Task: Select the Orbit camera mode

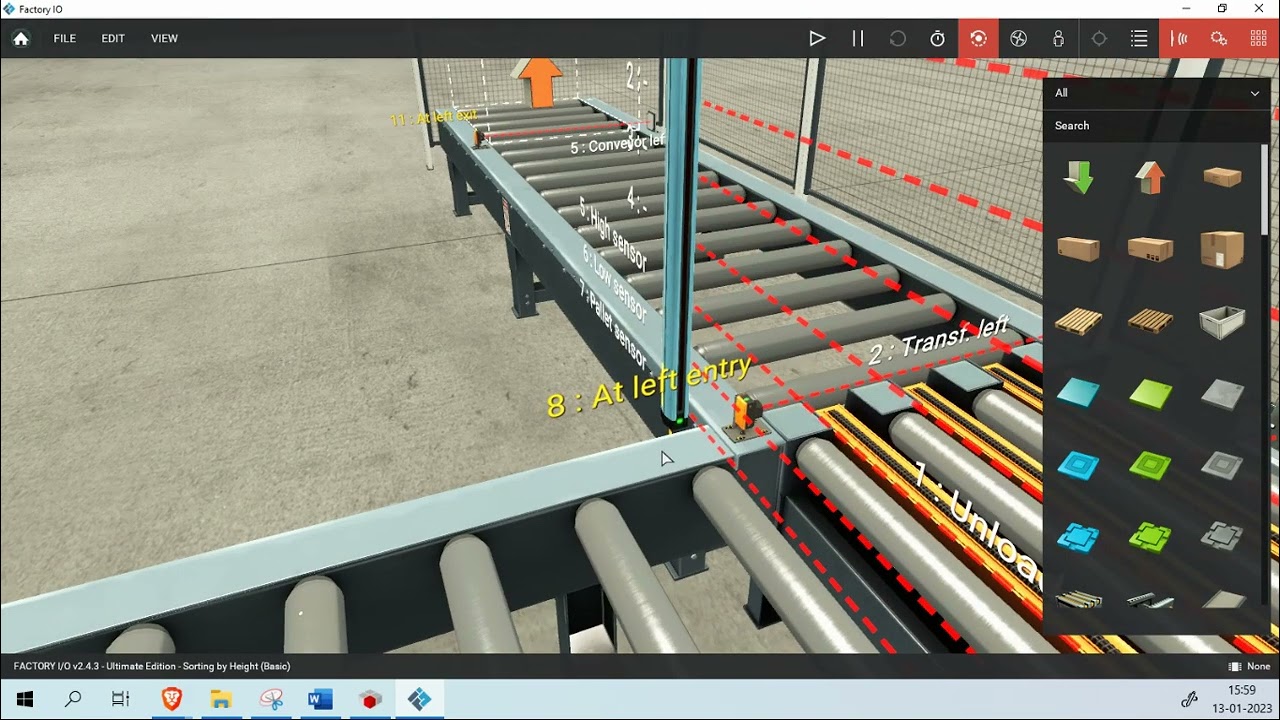Action: [x=978, y=38]
